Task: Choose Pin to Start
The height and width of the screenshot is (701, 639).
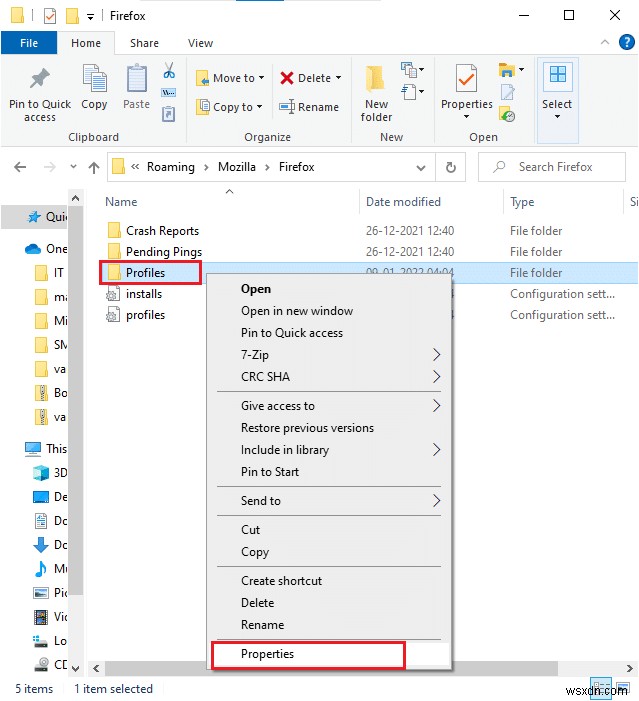Action: pyautogui.click(x=329, y=472)
